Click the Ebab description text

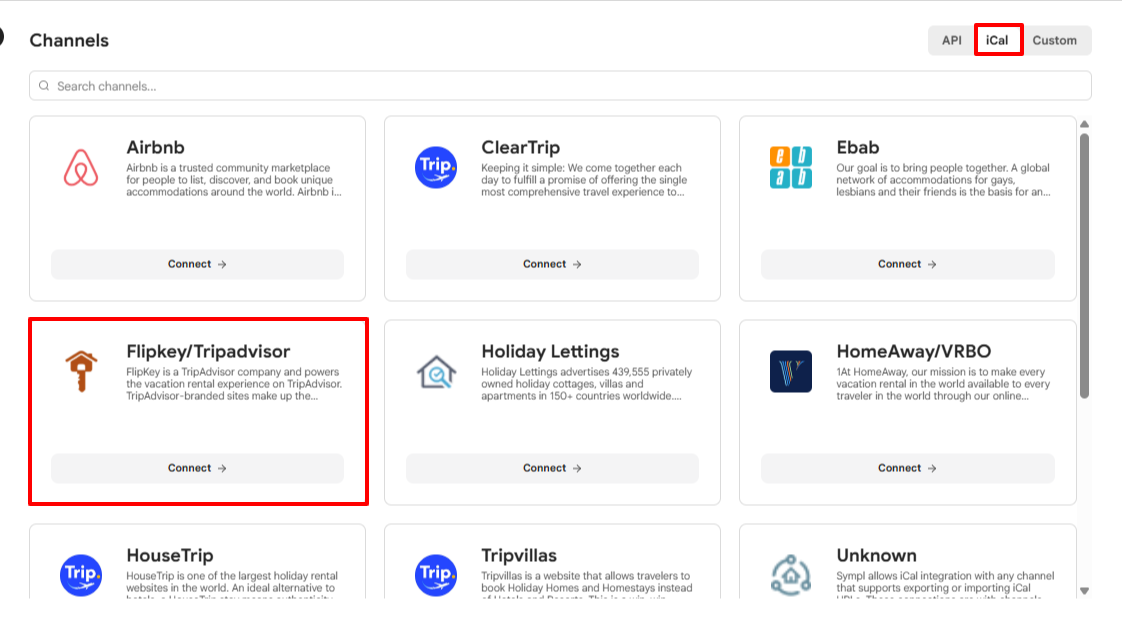click(x=943, y=180)
